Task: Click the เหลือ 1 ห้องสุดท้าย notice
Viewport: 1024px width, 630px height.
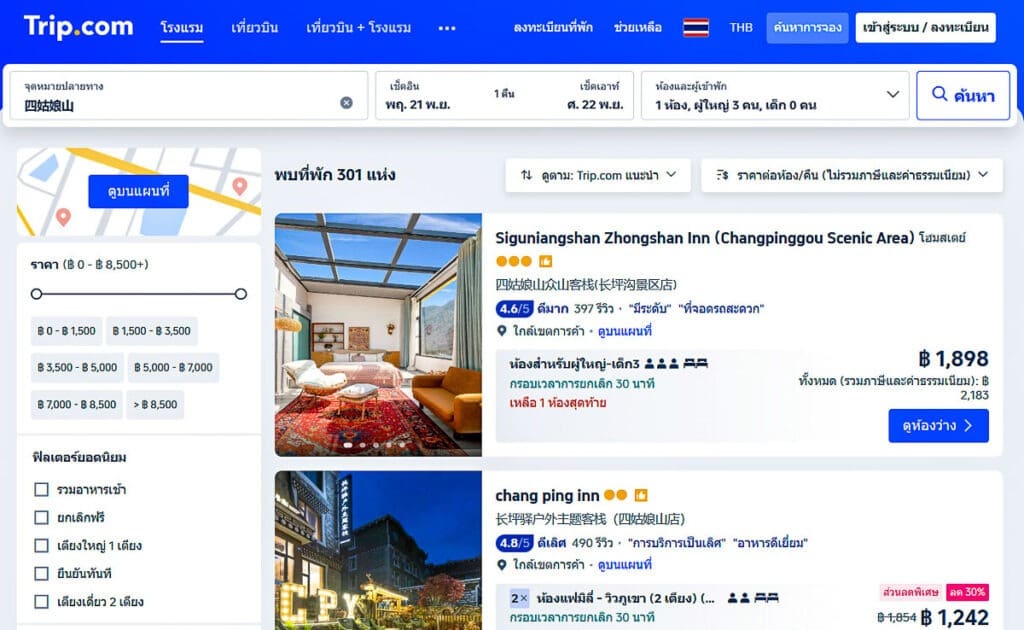Action: (x=558, y=403)
